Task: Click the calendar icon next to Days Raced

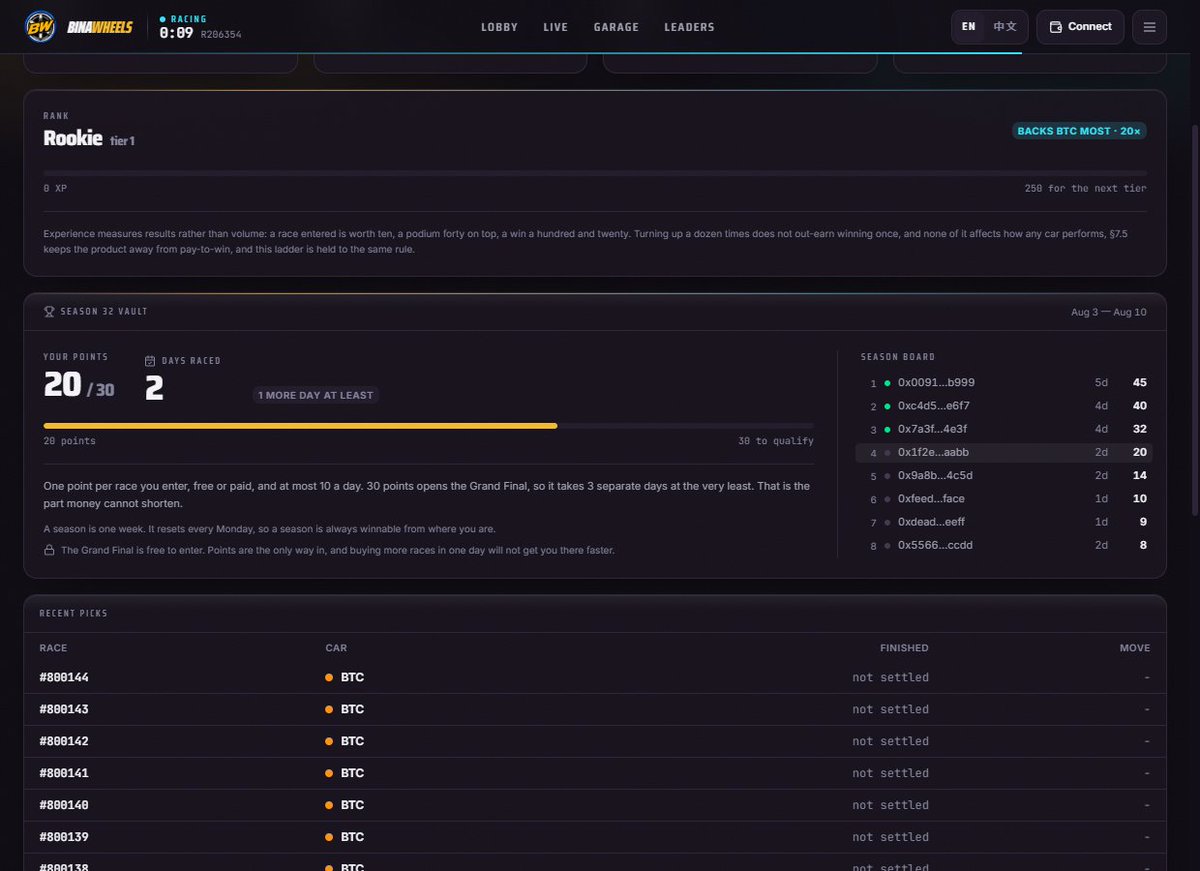Action: click(x=150, y=361)
